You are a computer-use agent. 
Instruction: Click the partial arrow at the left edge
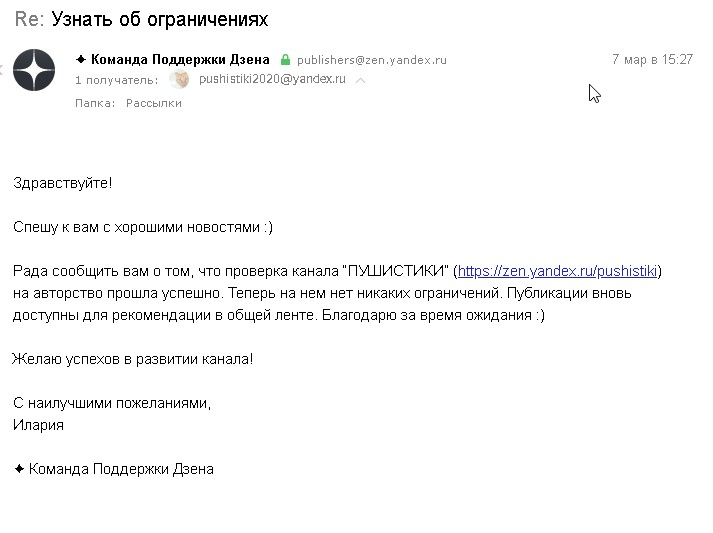tap(1, 70)
